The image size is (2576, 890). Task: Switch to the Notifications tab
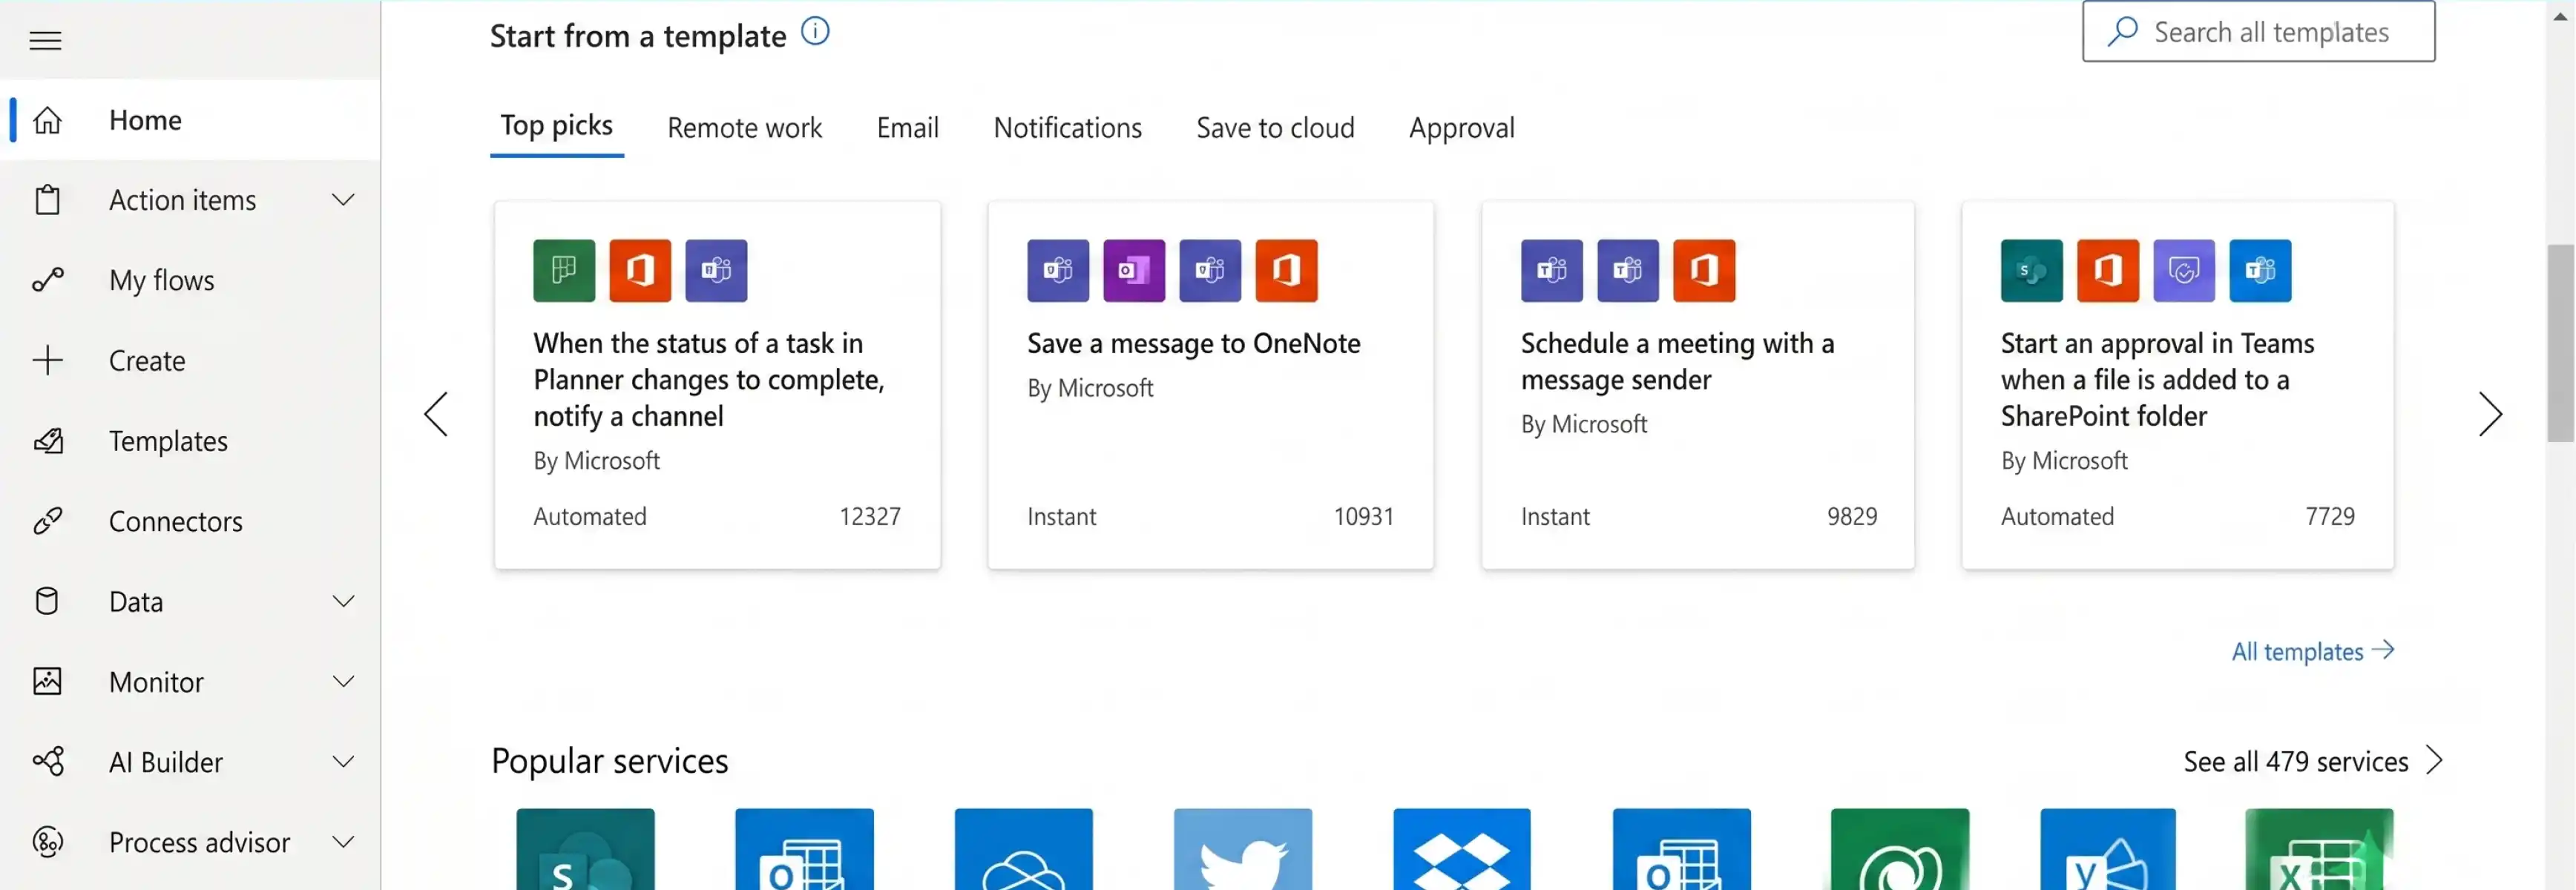pyautogui.click(x=1067, y=128)
